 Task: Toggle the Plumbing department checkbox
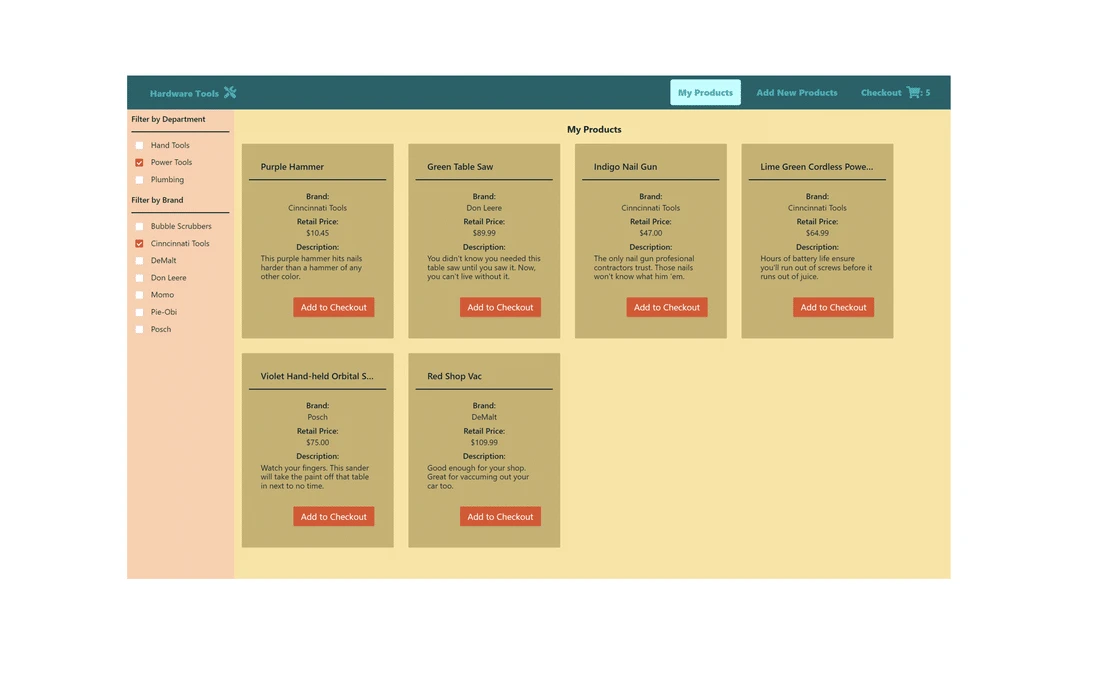pyautogui.click(x=140, y=180)
